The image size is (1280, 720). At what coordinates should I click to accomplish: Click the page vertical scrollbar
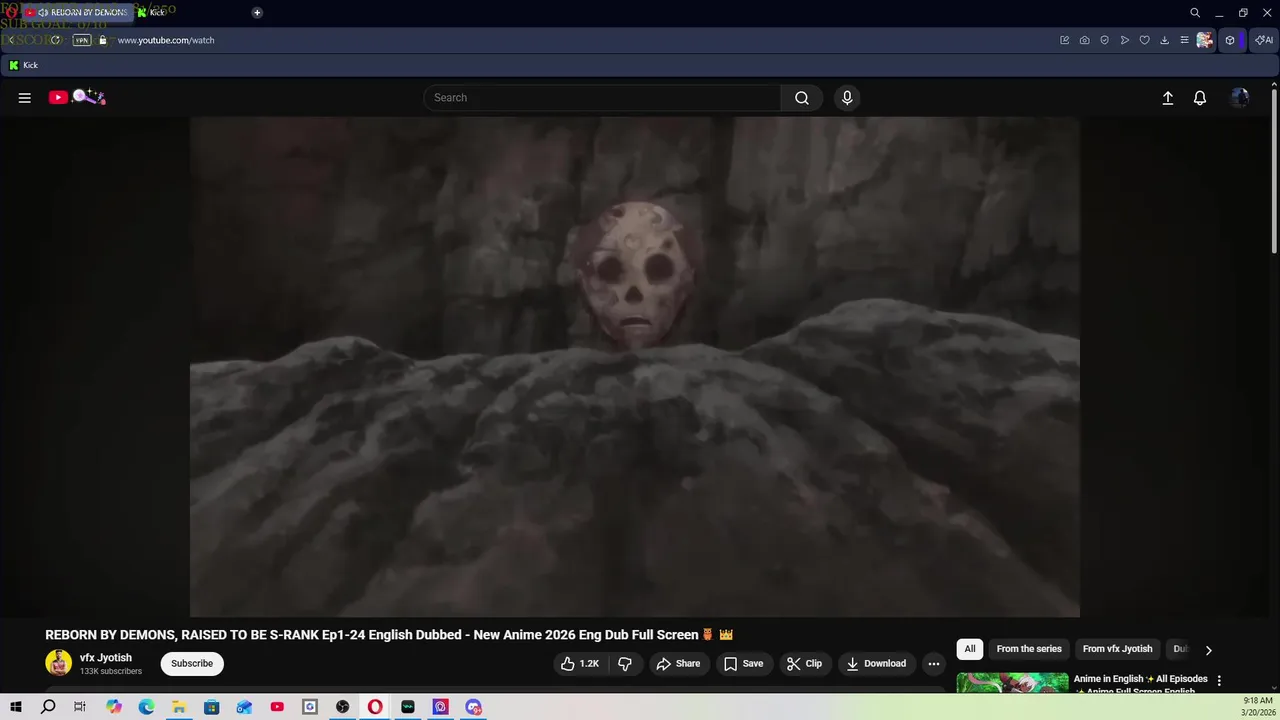coord(1274,170)
